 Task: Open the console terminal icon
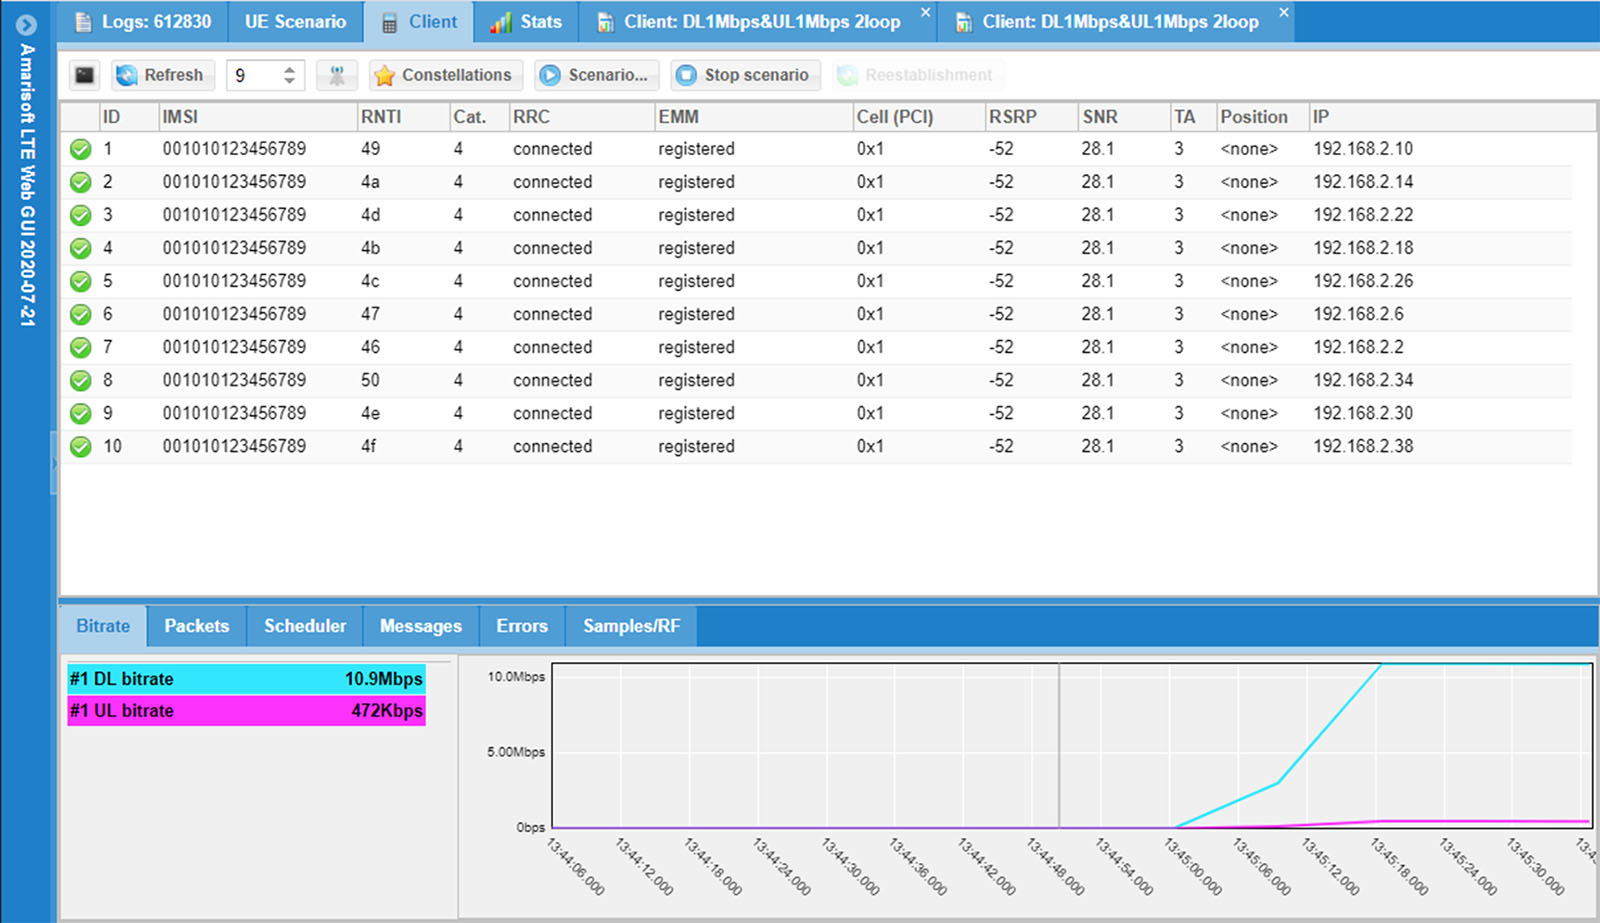[x=85, y=75]
